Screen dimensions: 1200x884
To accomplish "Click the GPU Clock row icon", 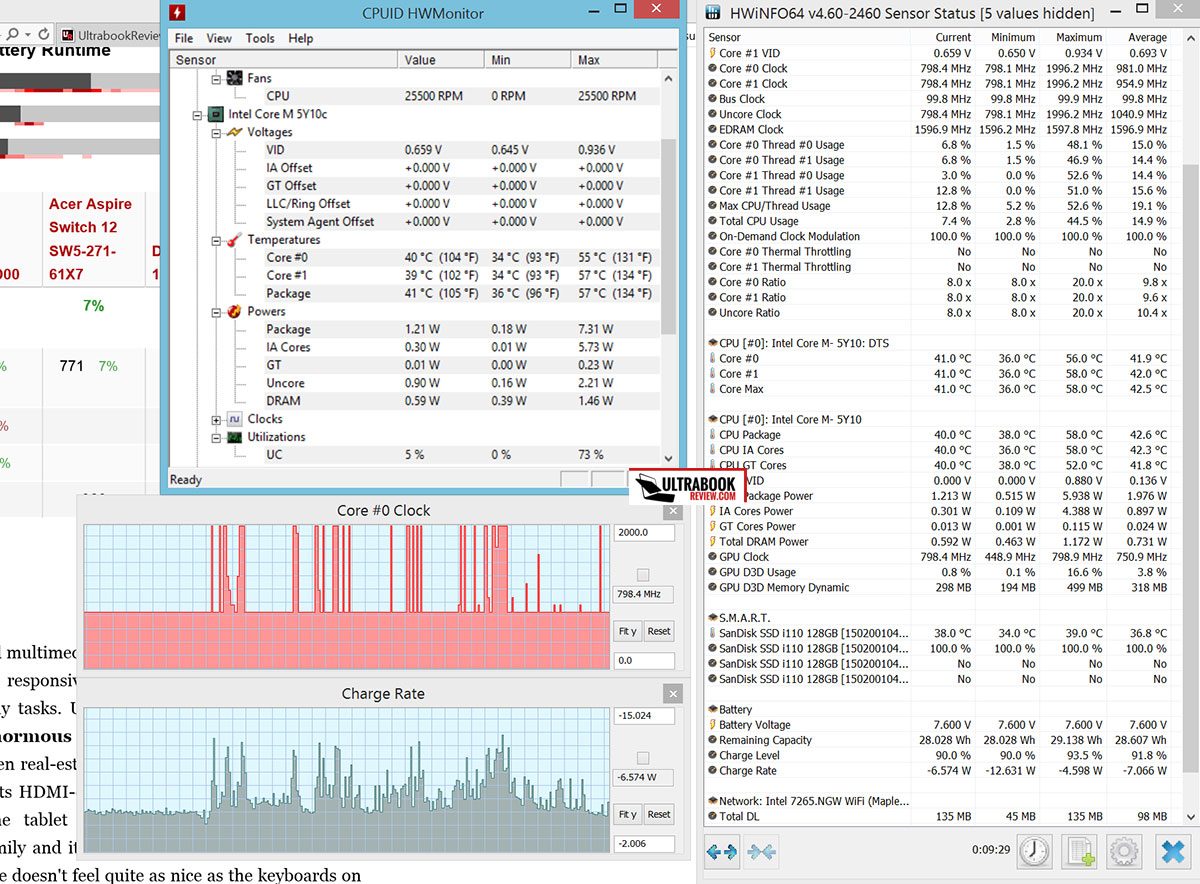I will (711, 557).
